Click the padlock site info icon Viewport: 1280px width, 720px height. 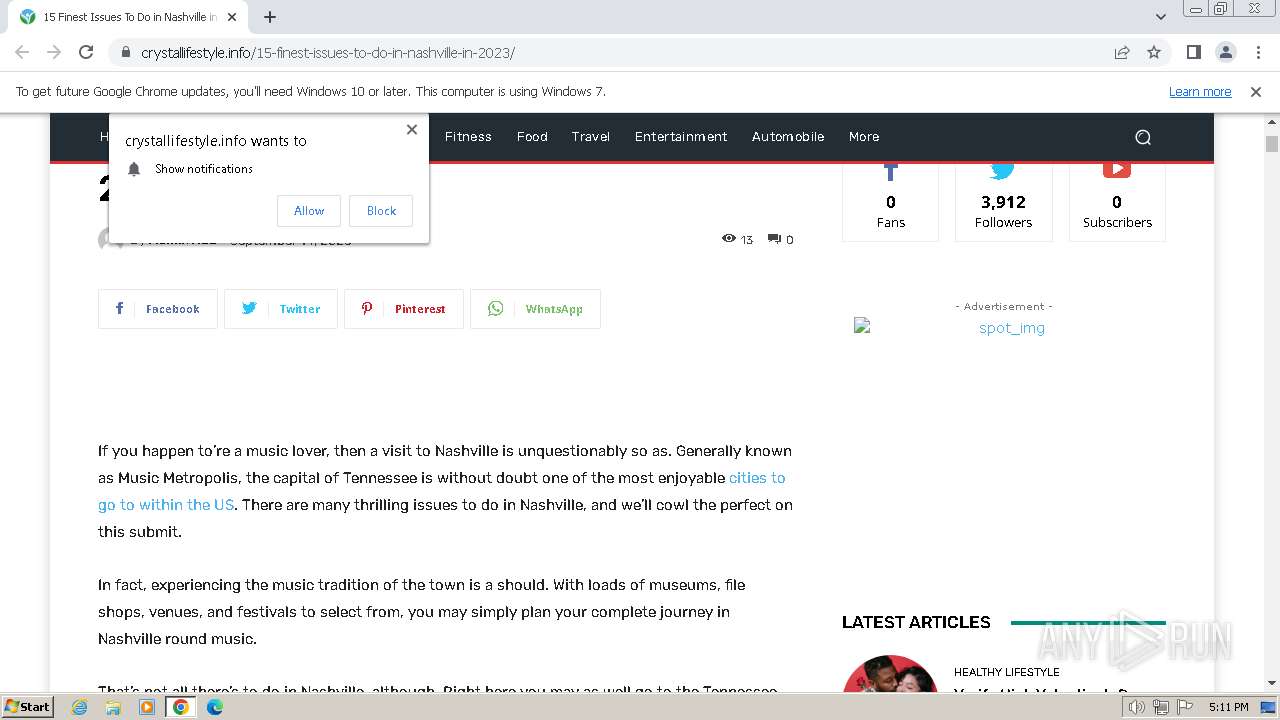[125, 52]
